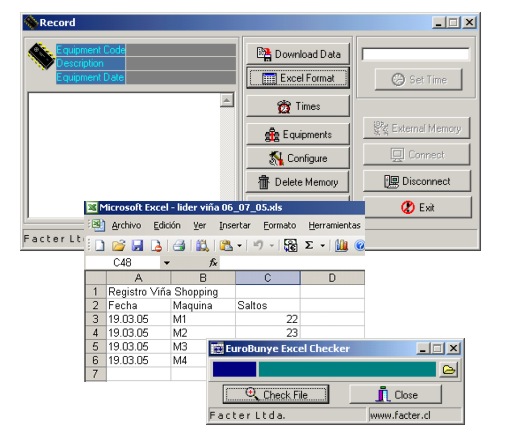Image resolution: width=508 pixels, height=446 pixels.
Task: Click the browse folder icon in Excel Checker
Action: click(449, 369)
